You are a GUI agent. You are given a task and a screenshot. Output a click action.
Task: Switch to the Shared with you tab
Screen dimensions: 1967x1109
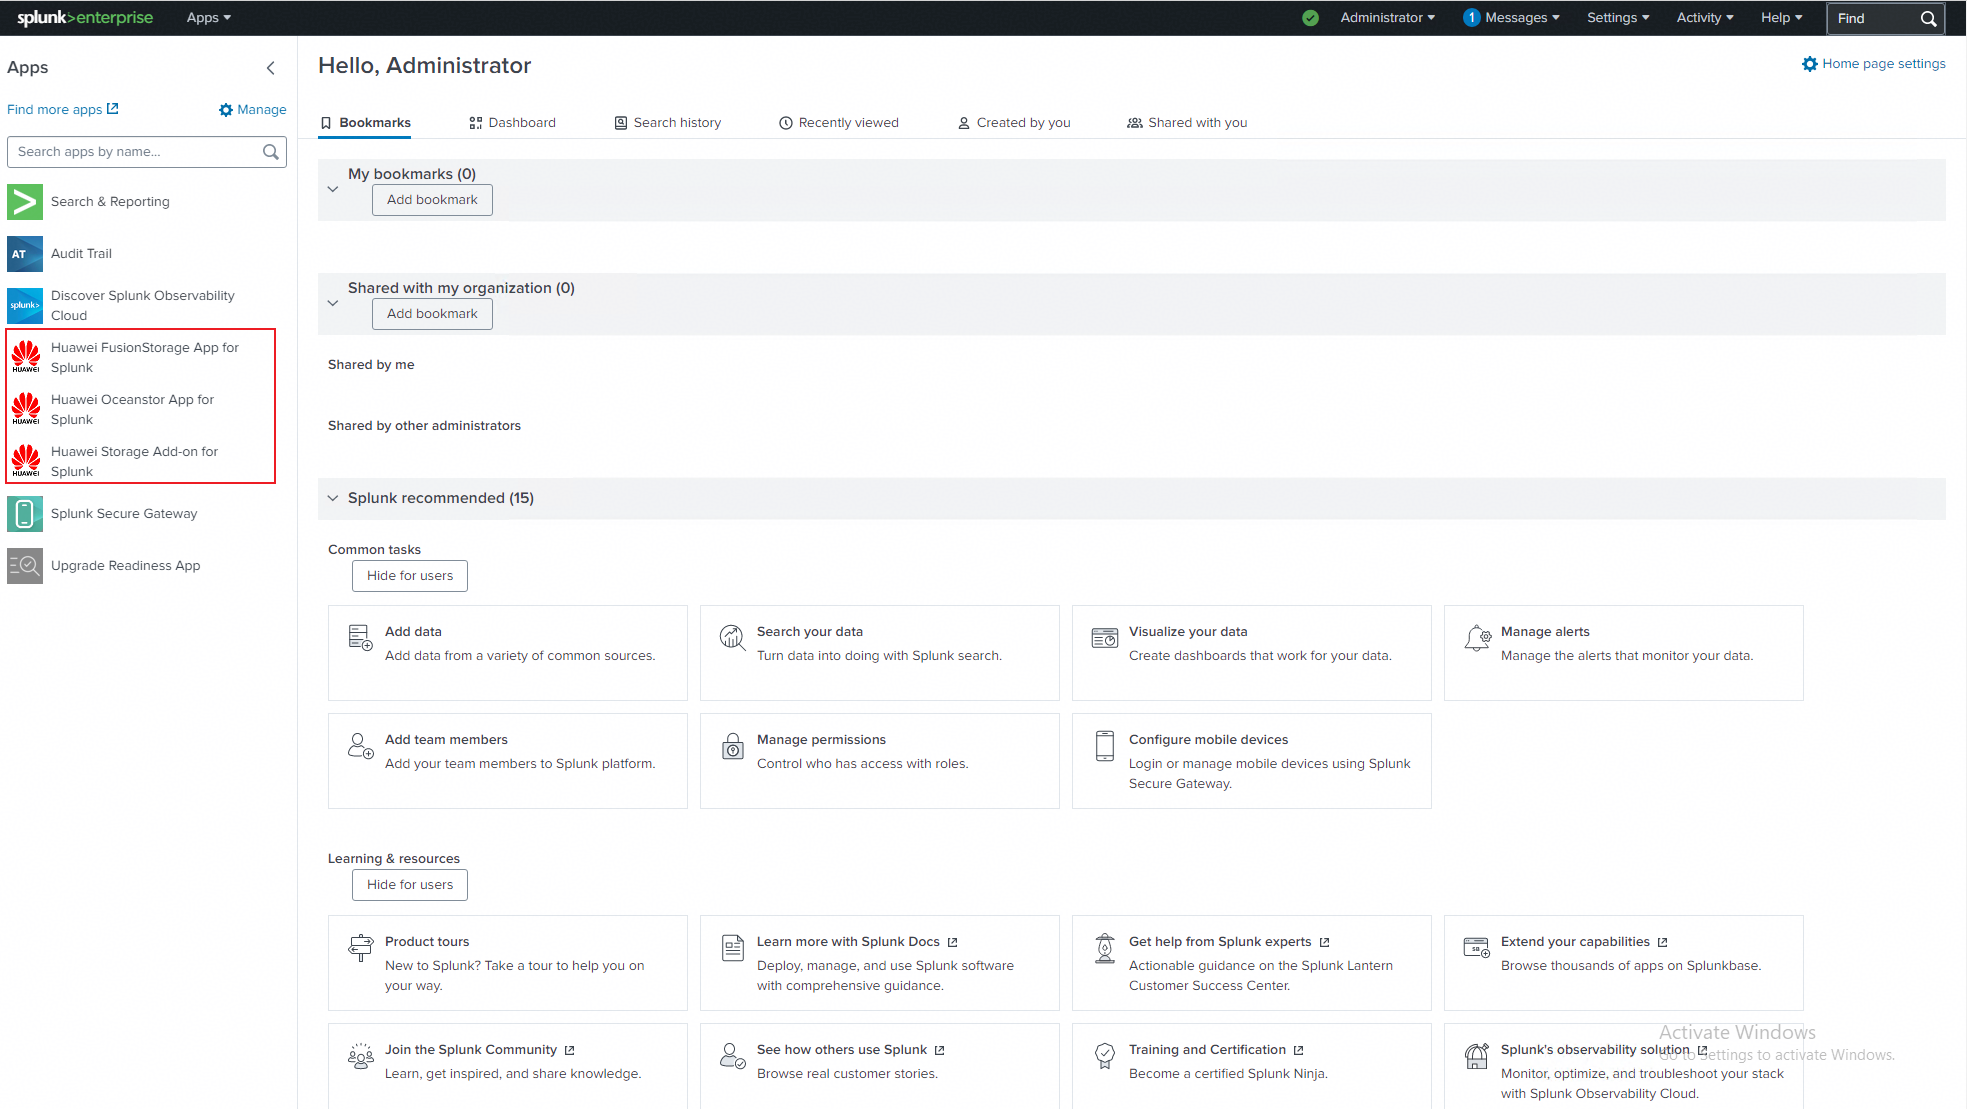click(x=1187, y=123)
